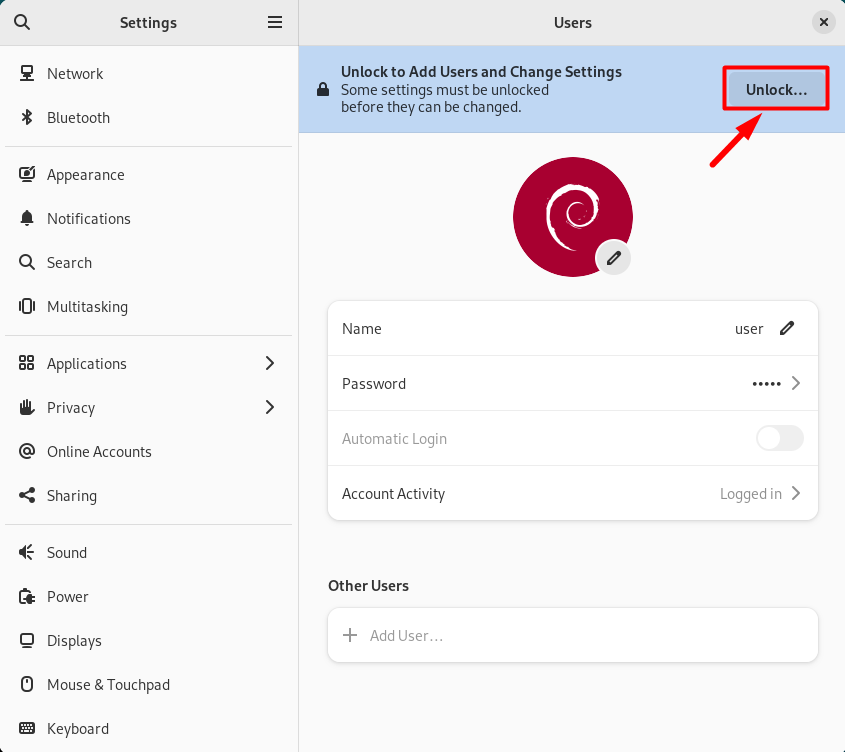Open Account Activity via its chevron
This screenshot has height=752, width=845.
tap(796, 493)
